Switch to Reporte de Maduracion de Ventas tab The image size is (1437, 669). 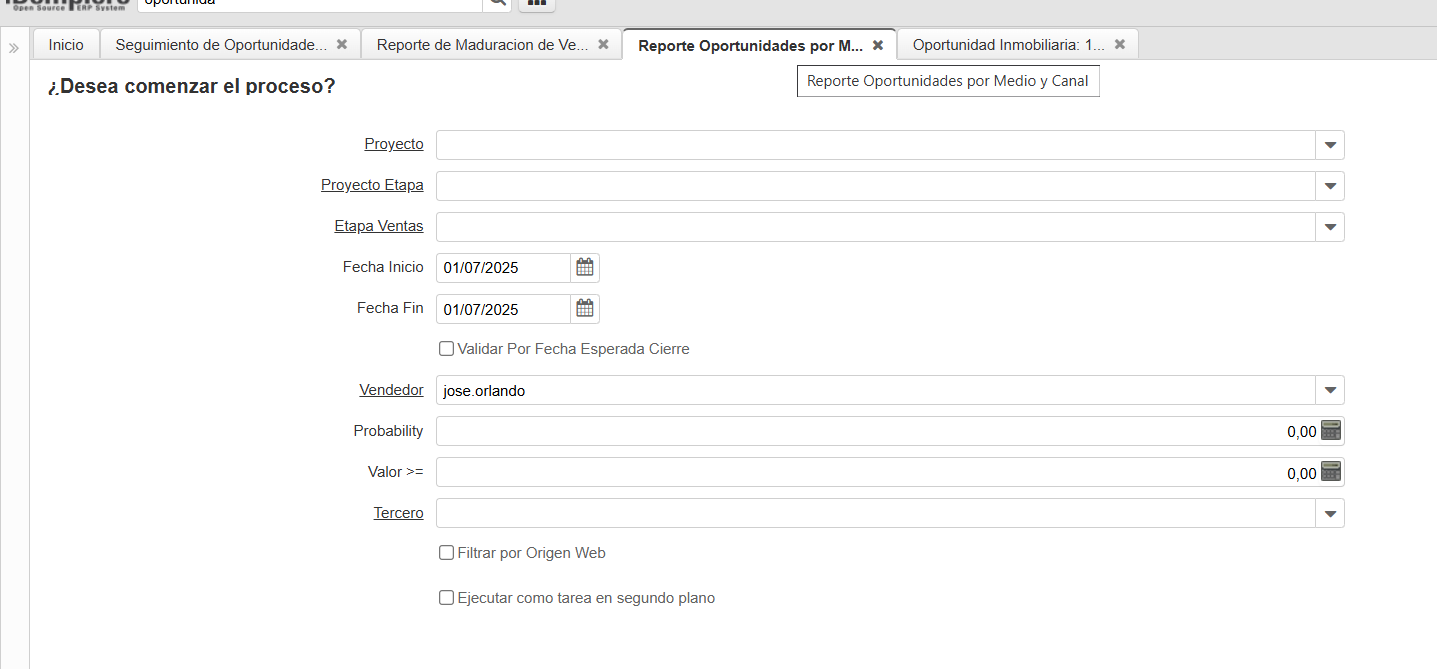pyautogui.click(x=482, y=45)
